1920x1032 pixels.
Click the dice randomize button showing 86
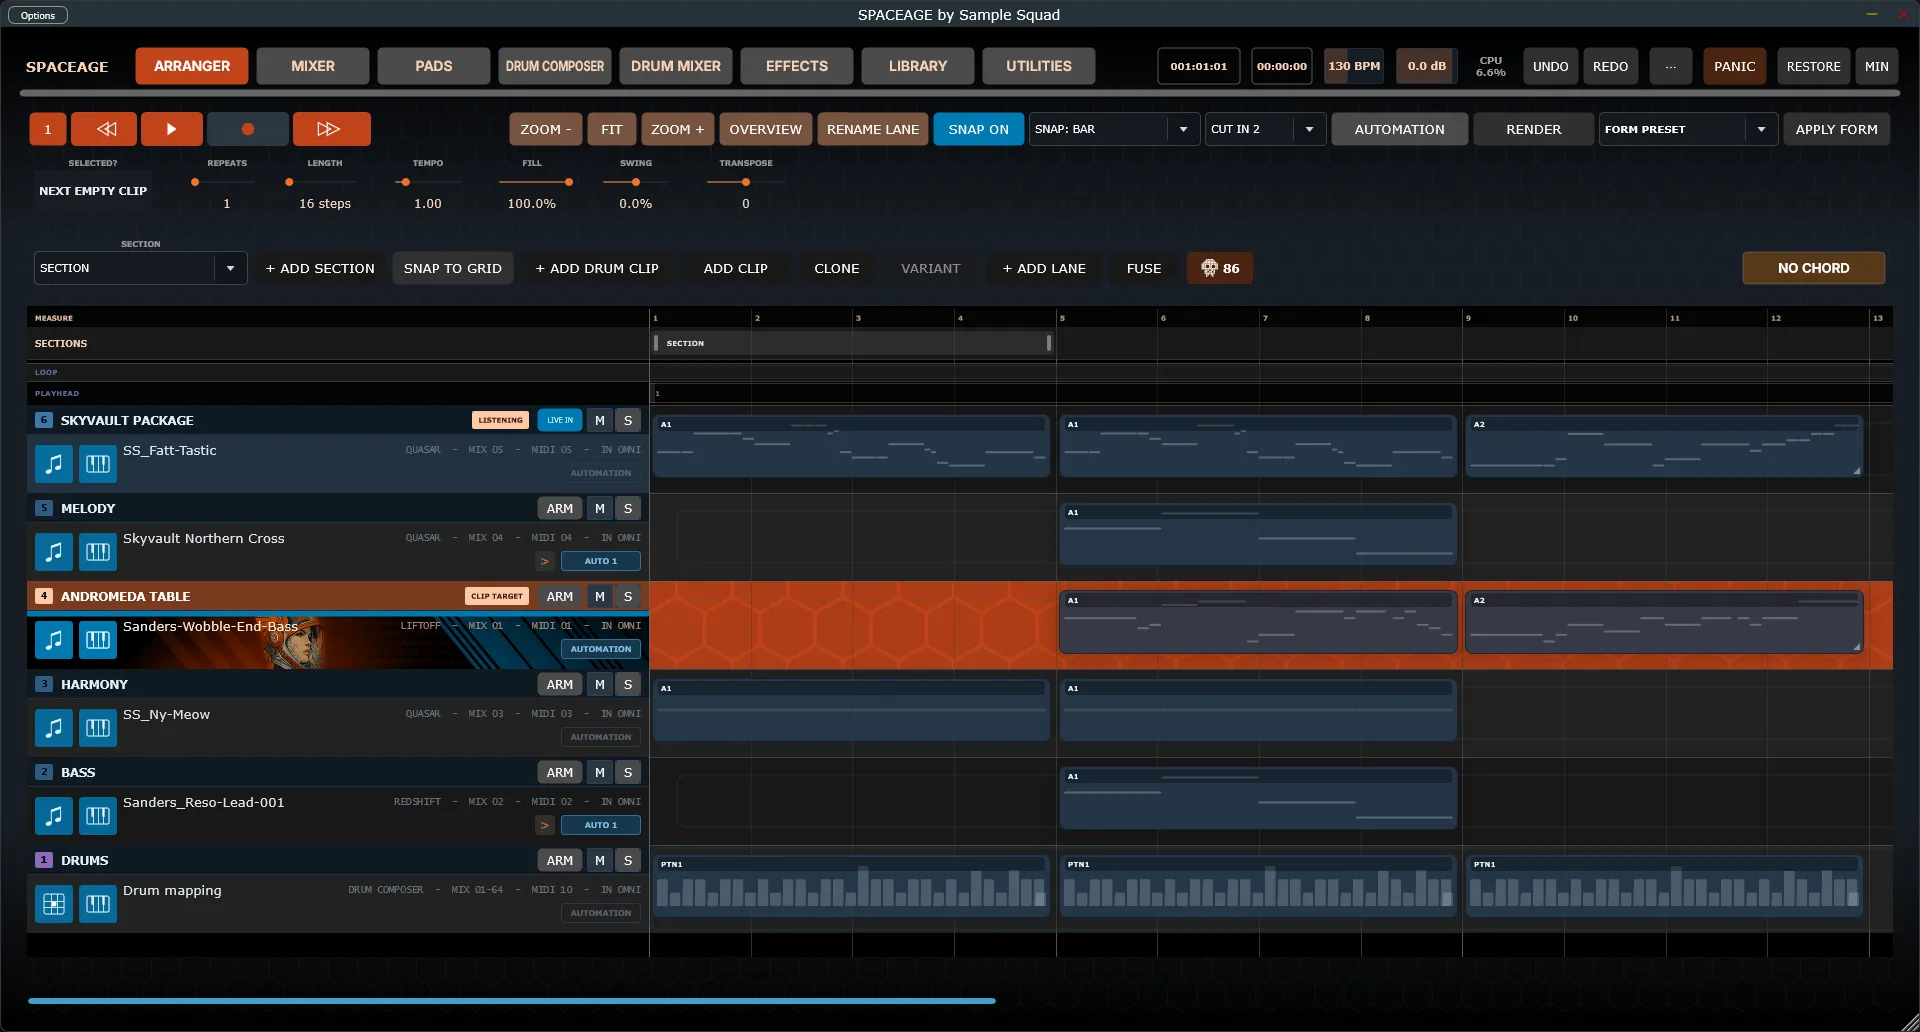pyautogui.click(x=1220, y=268)
